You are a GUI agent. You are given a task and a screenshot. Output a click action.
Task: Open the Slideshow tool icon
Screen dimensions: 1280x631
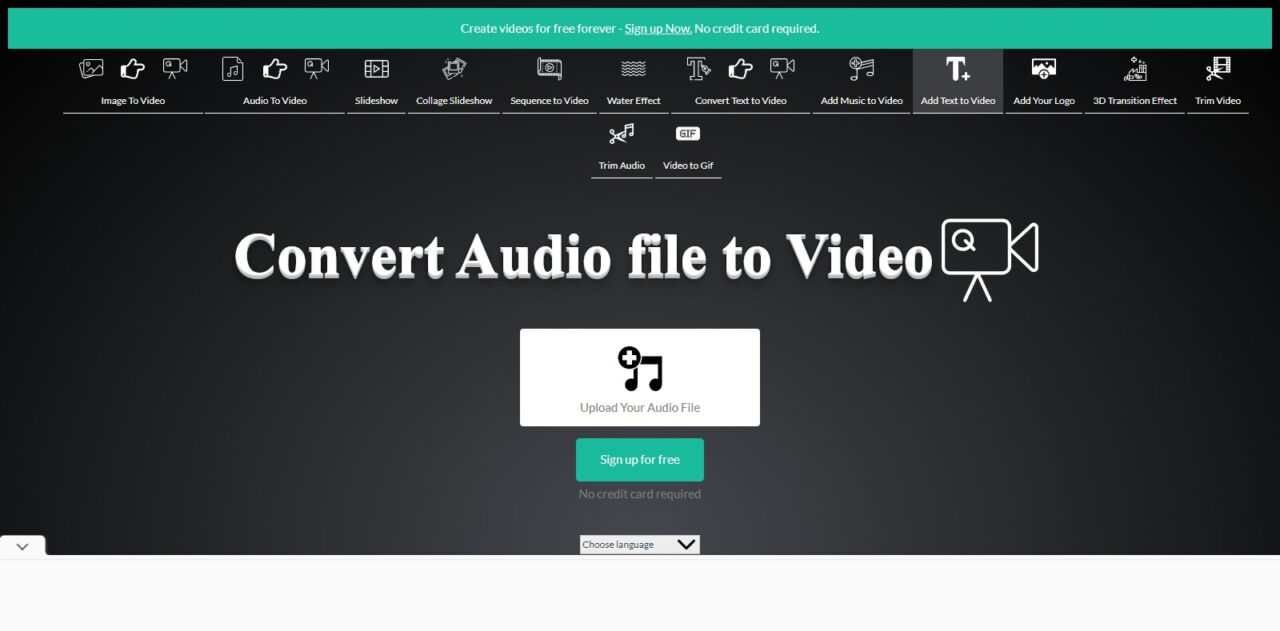click(x=376, y=69)
